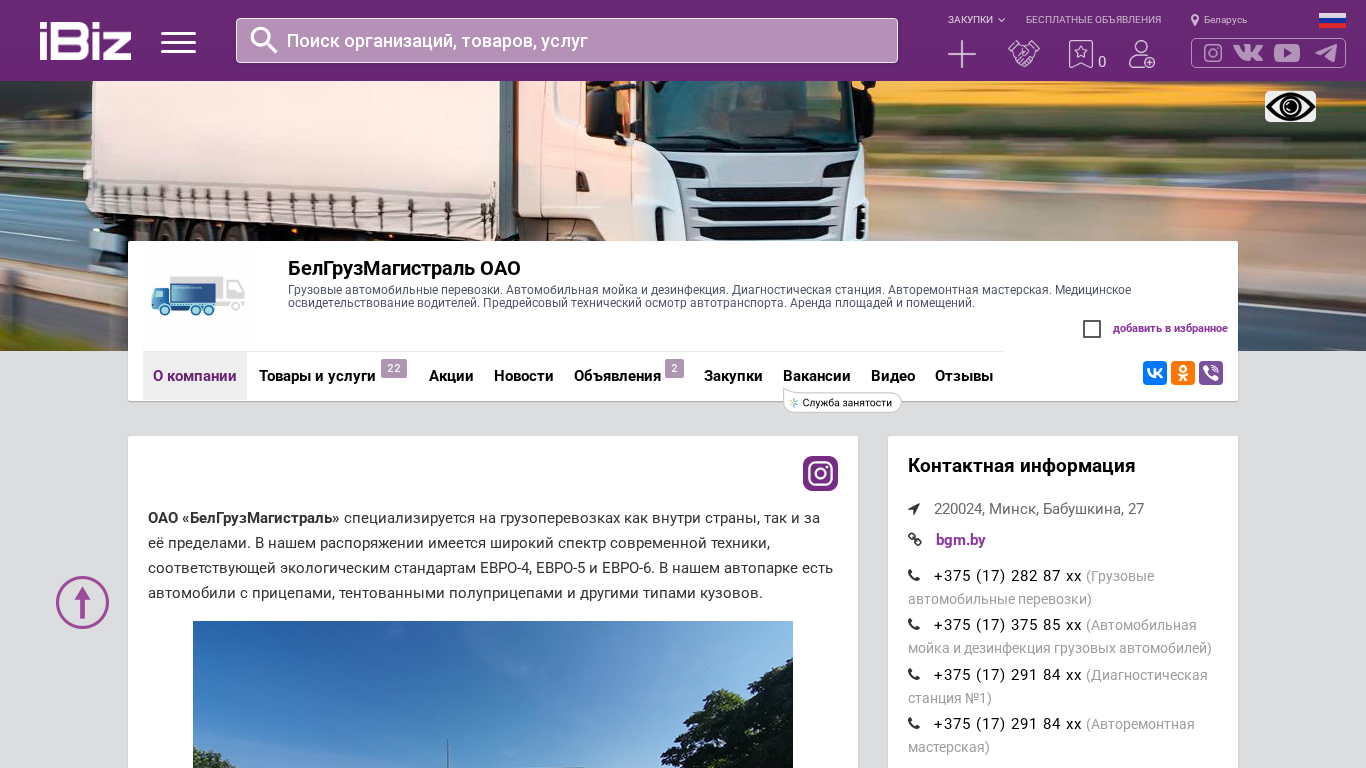
Task: Open the 'Вакансии' tab
Action: pos(816,376)
